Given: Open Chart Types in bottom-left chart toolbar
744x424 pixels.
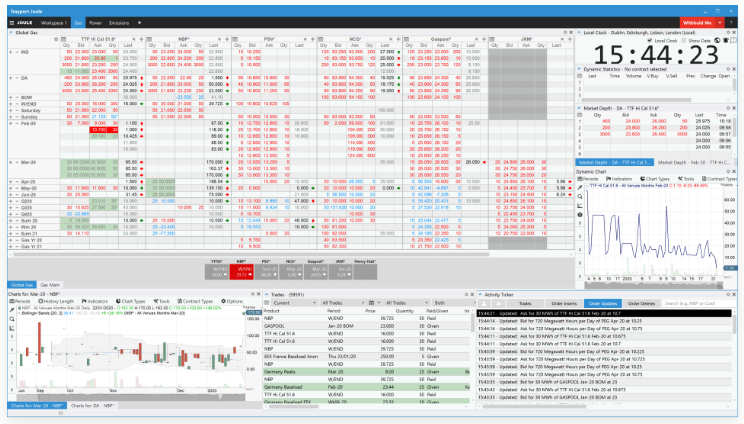Looking at the screenshot, I should (131, 301).
